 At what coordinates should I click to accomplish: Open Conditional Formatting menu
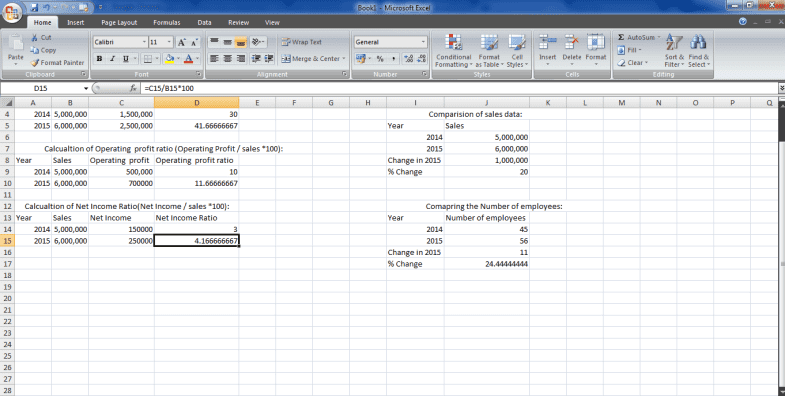[454, 51]
